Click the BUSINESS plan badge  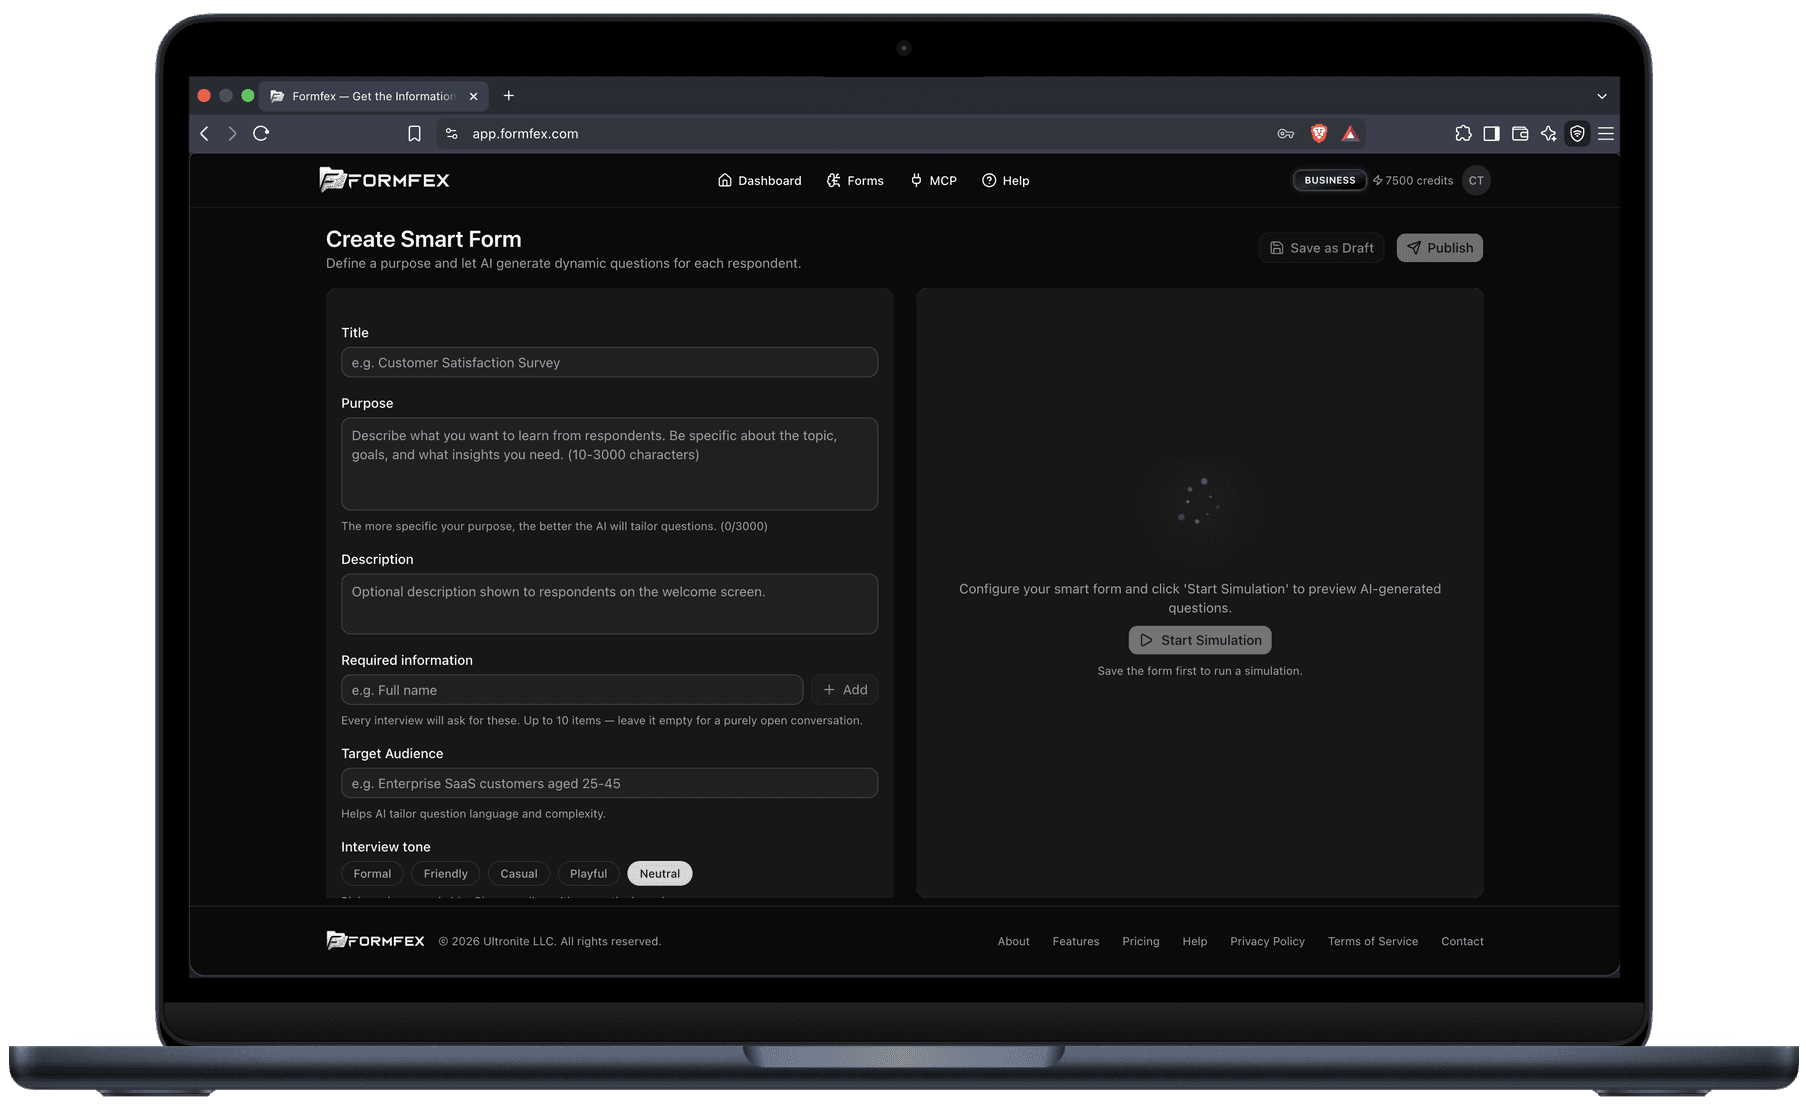click(x=1329, y=181)
